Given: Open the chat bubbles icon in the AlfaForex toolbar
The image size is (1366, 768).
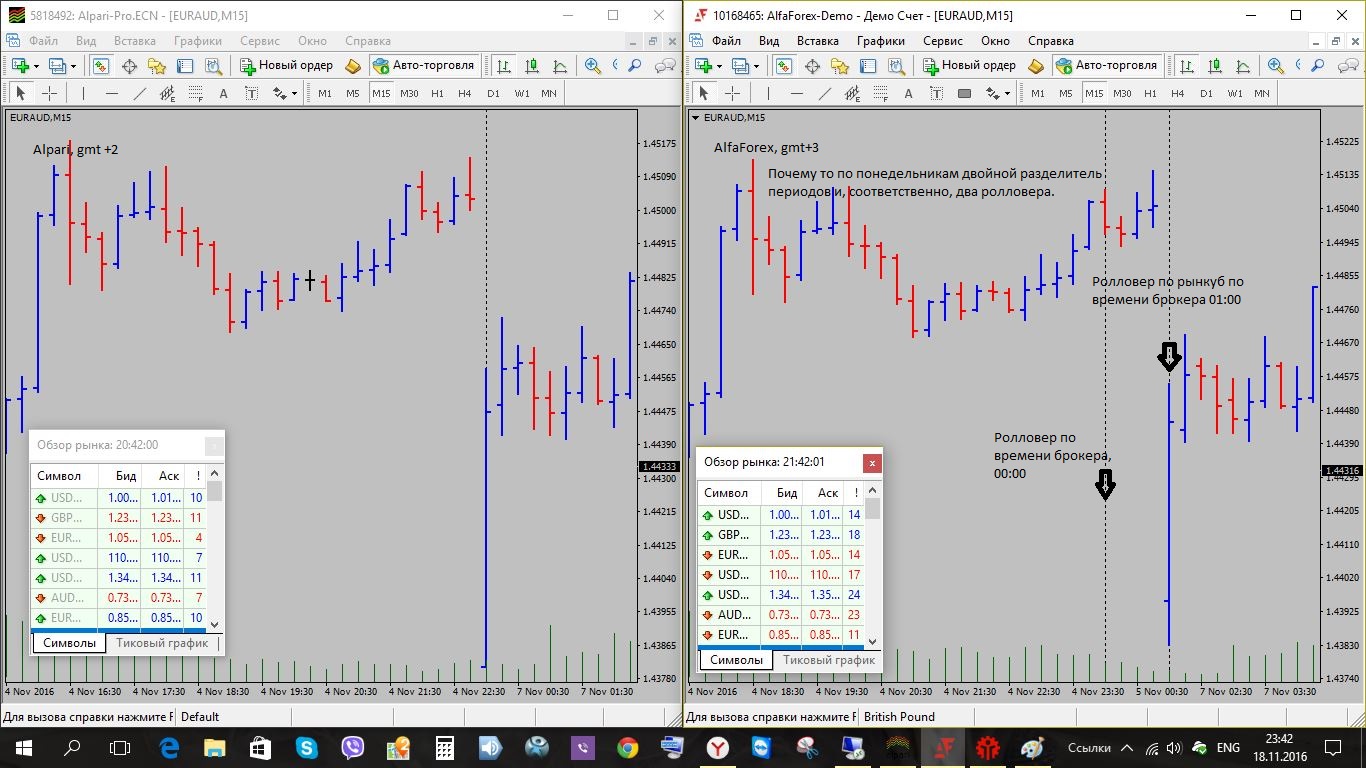Looking at the screenshot, I should 1348,66.
